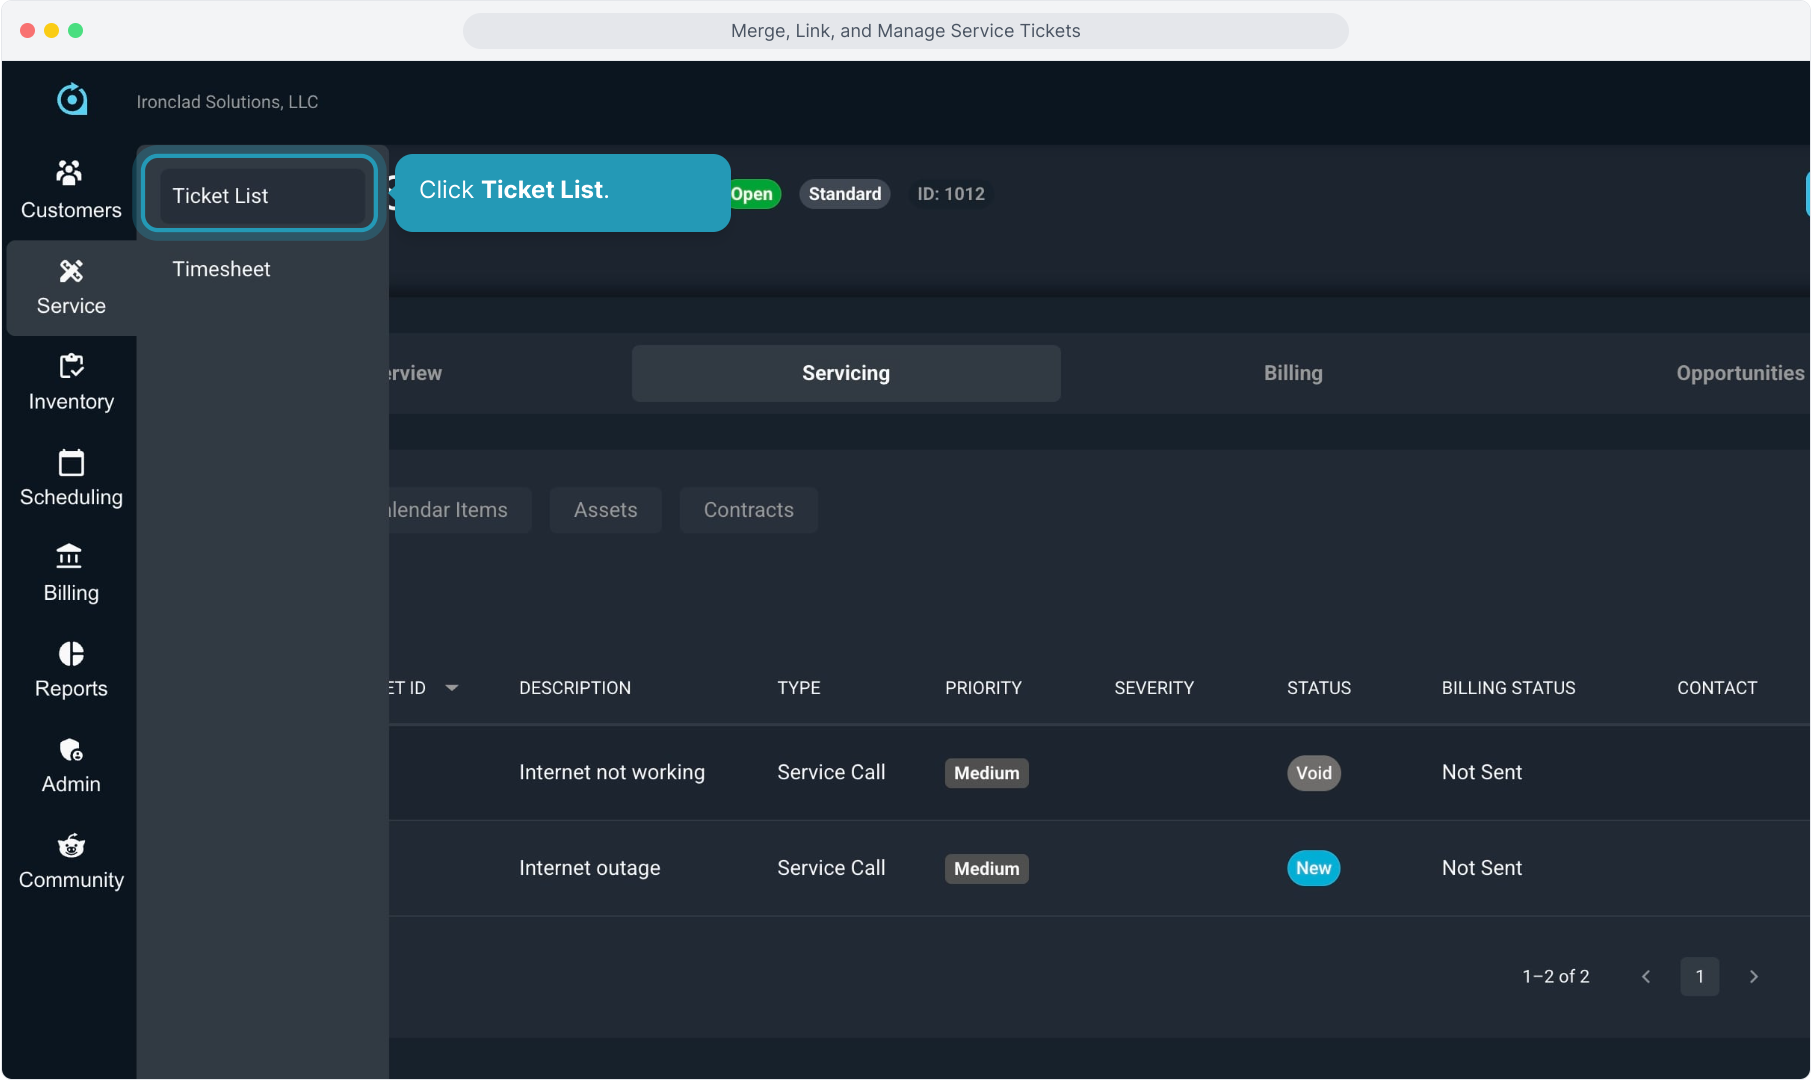Open the Community icon in sidebar
The image size is (1812, 1080).
click(x=70, y=846)
